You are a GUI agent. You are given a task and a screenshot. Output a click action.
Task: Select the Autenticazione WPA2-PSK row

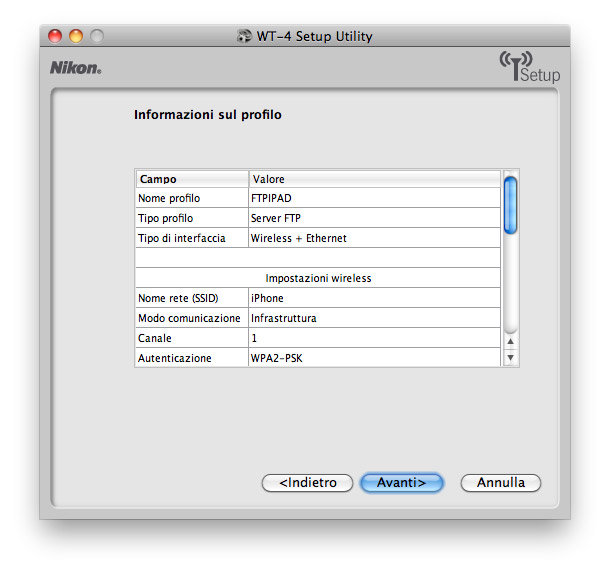[318, 357]
